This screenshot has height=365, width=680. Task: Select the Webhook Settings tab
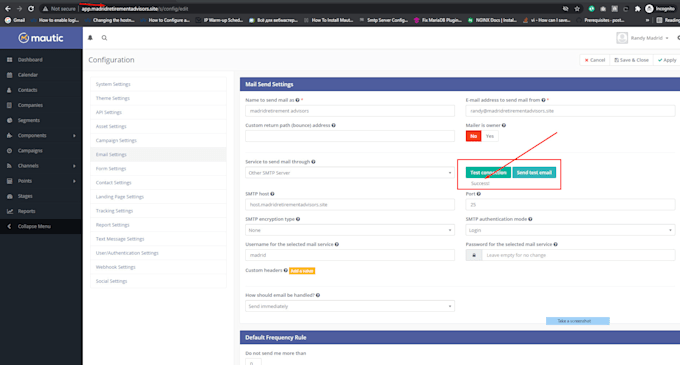coord(158,267)
